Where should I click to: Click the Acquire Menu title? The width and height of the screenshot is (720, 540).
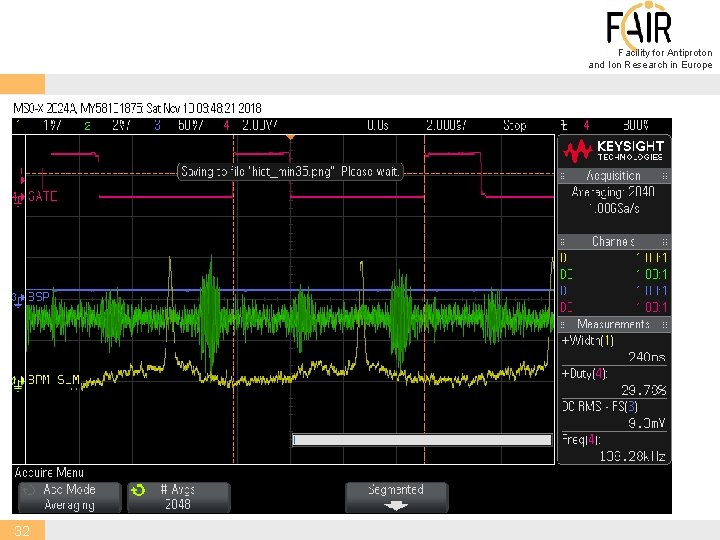49,472
